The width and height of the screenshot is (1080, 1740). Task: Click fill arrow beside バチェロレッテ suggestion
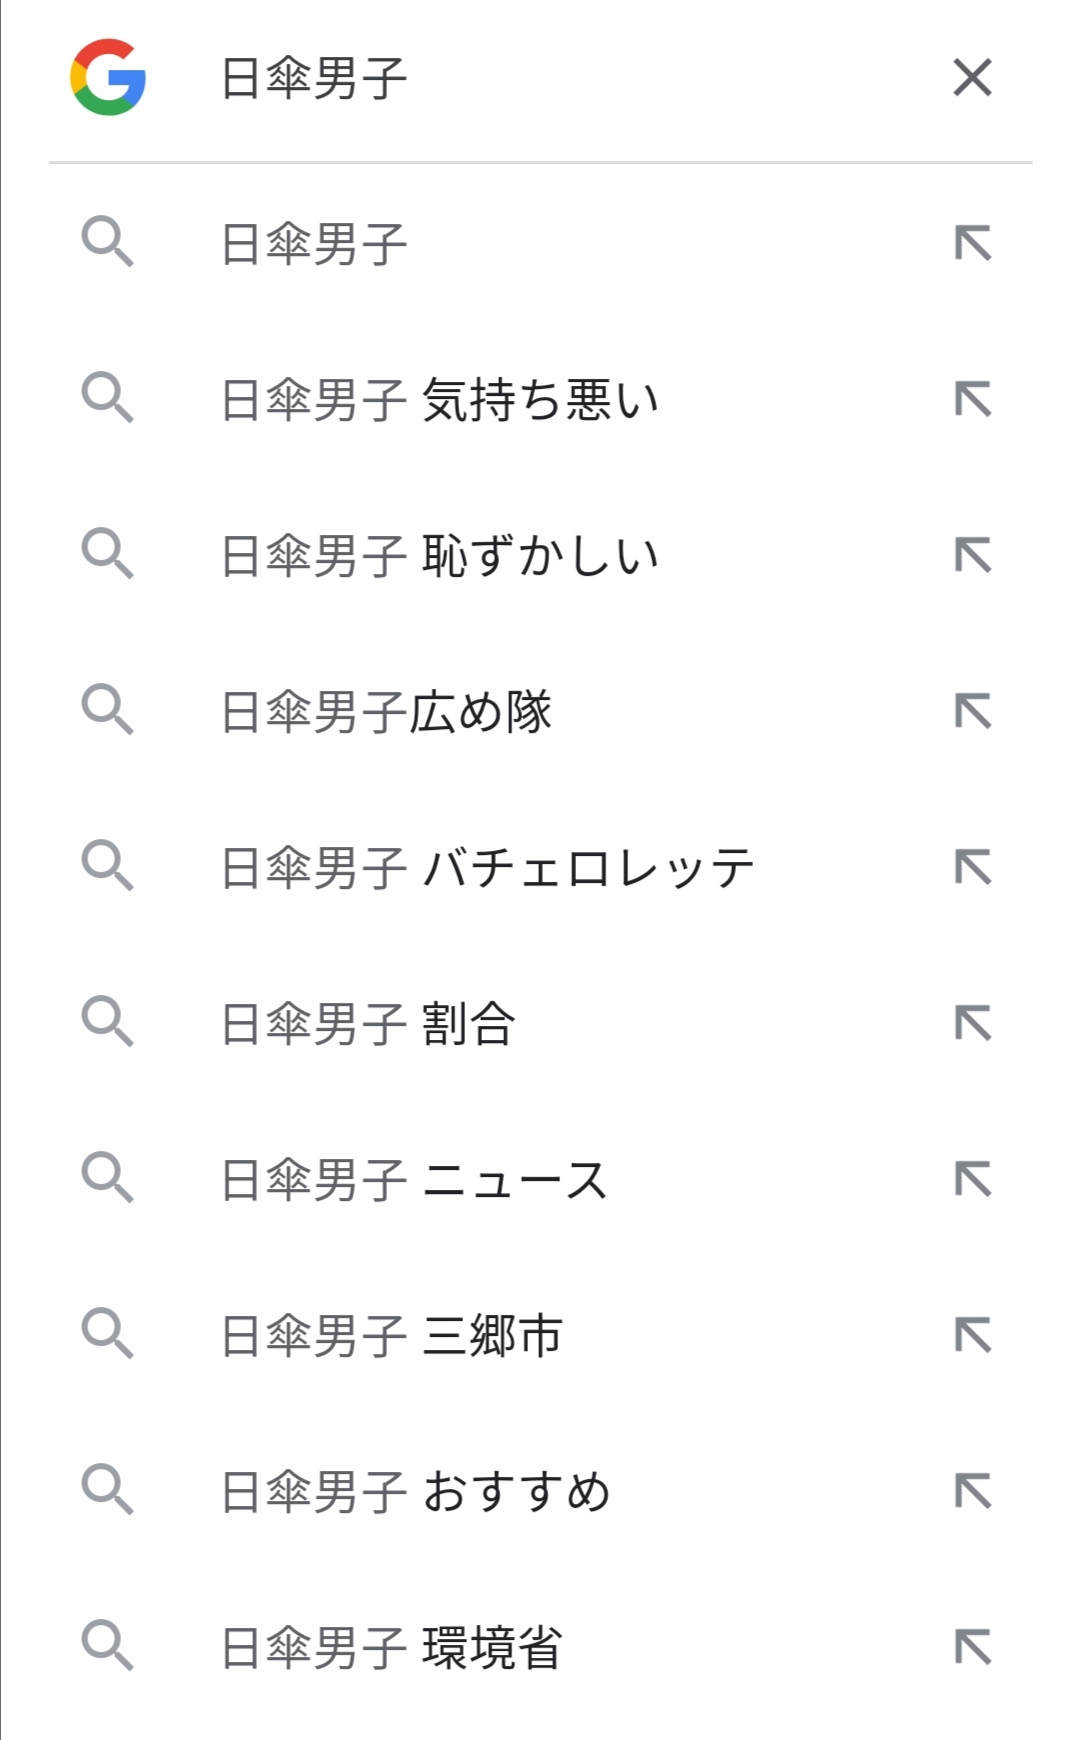[x=972, y=868]
